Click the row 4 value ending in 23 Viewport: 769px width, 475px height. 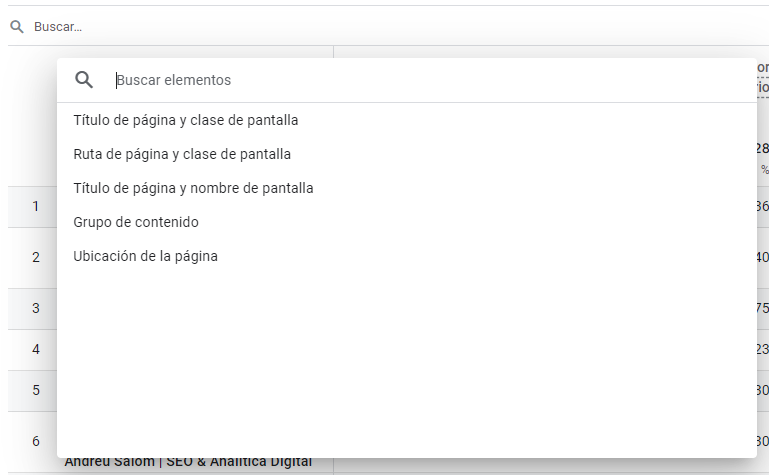pyautogui.click(x=763, y=349)
